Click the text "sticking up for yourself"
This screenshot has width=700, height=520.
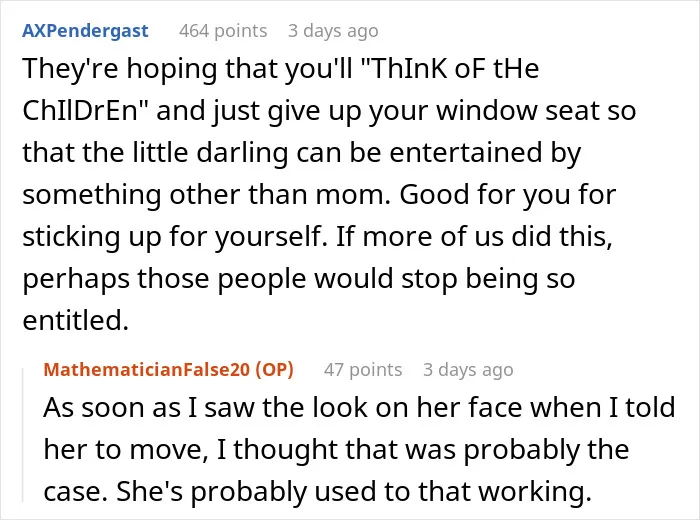point(172,237)
